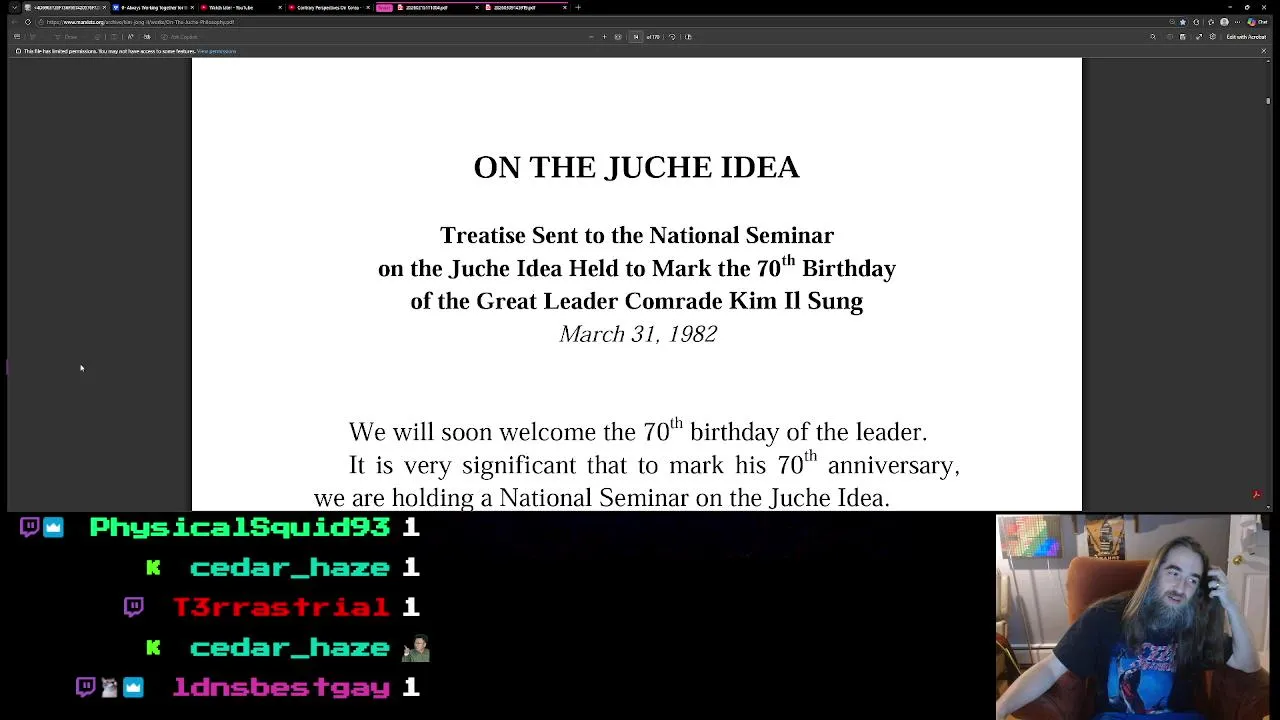Viewport: 1280px width, 720px height.
Task: Switch to the Always Working Together tab
Action: pyautogui.click(x=153, y=7)
